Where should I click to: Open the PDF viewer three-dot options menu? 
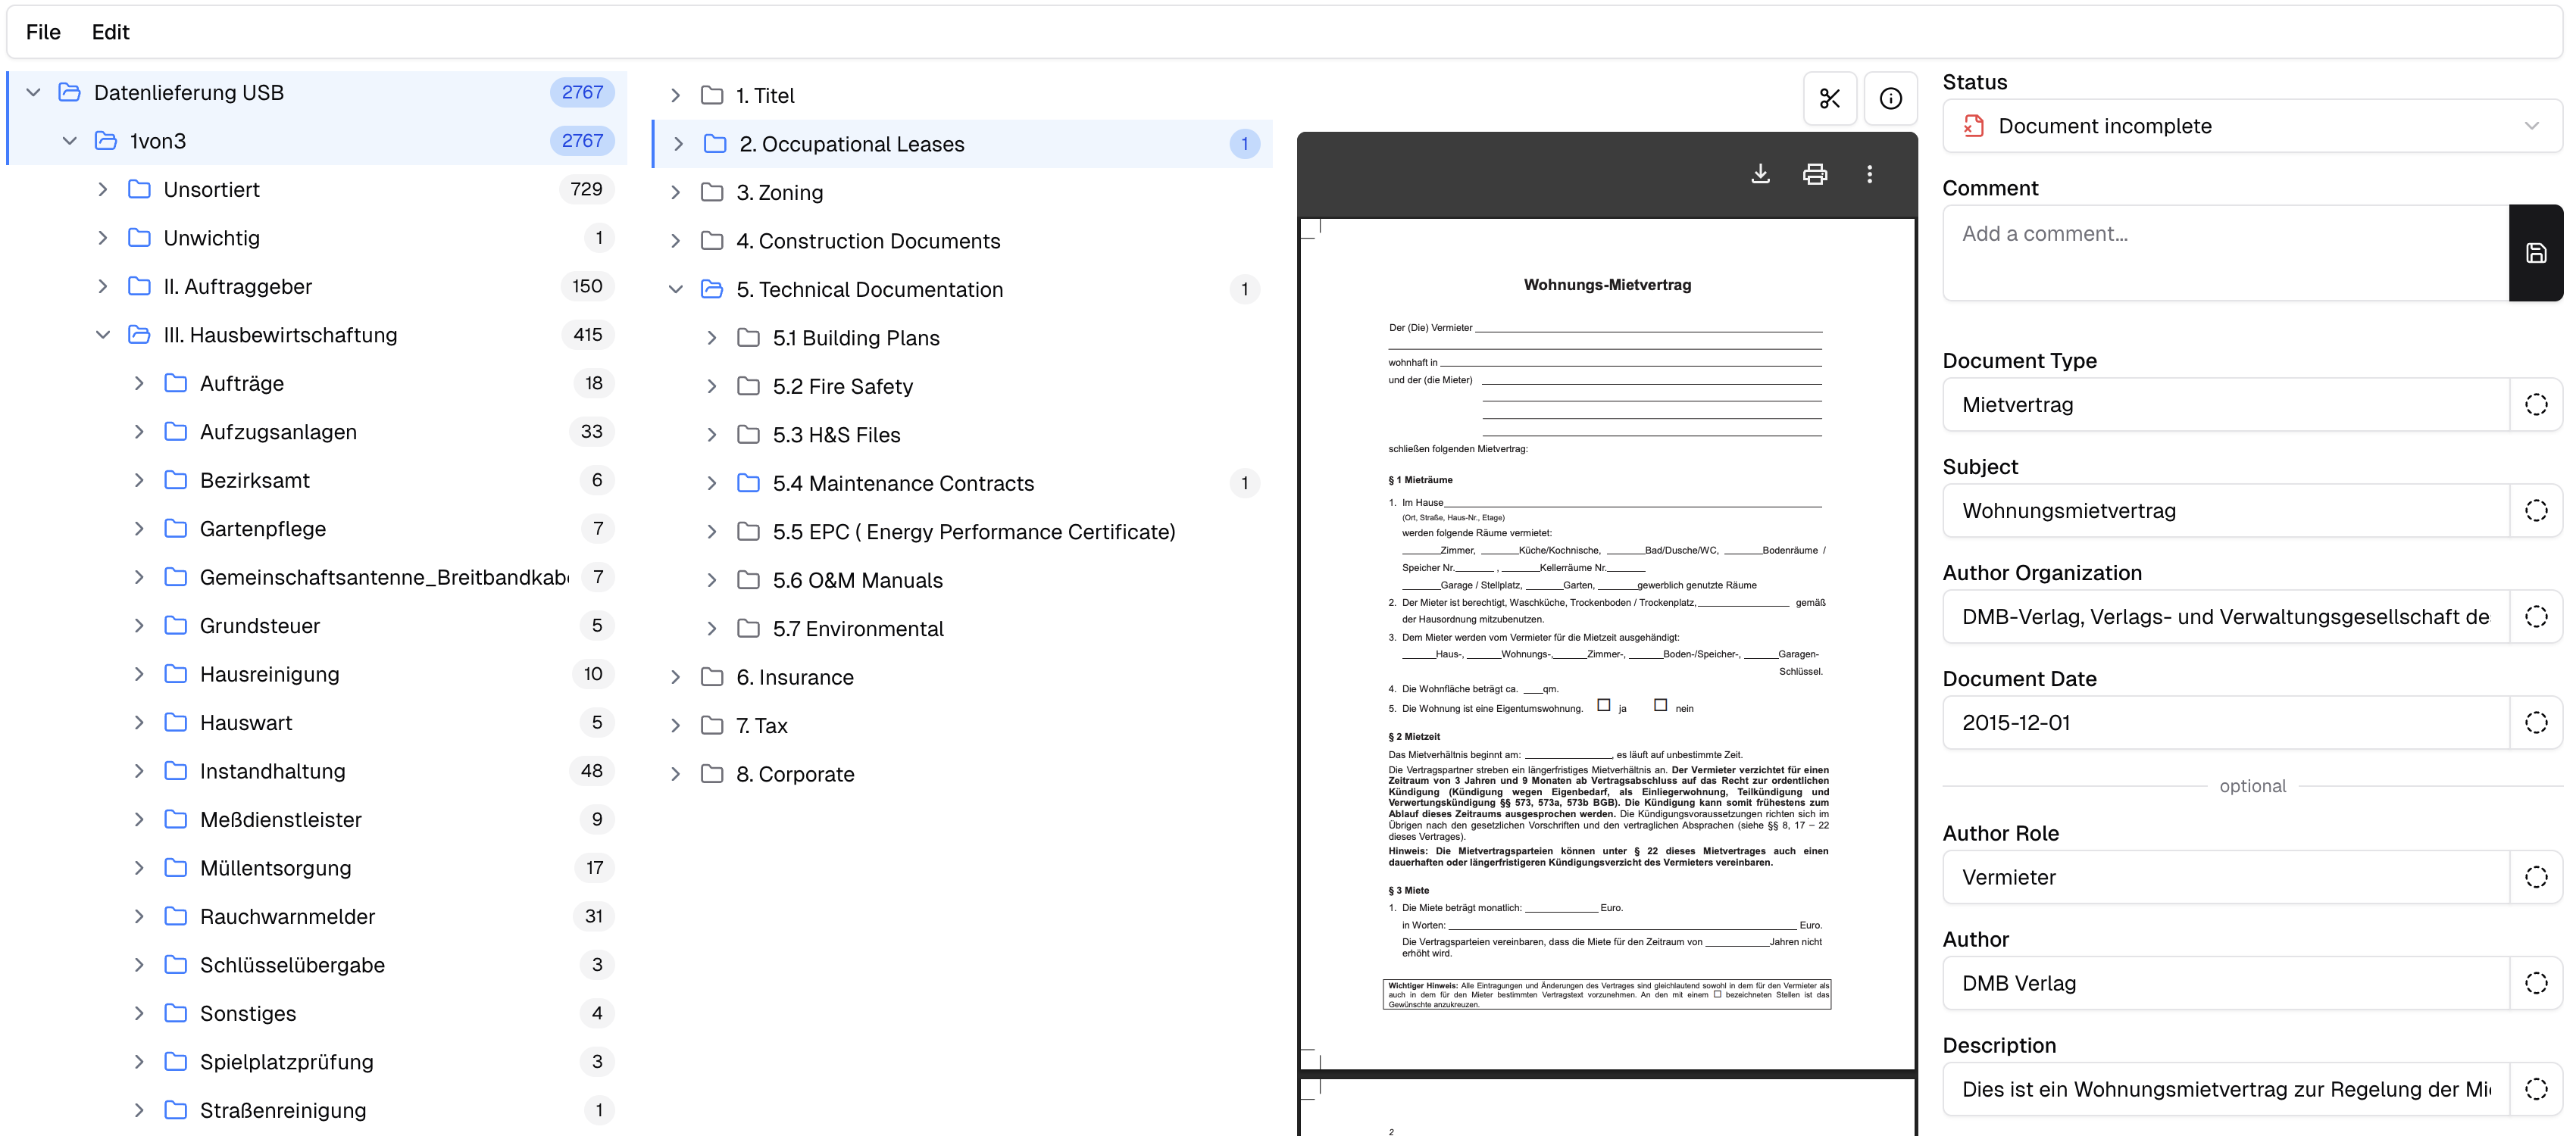(1869, 173)
